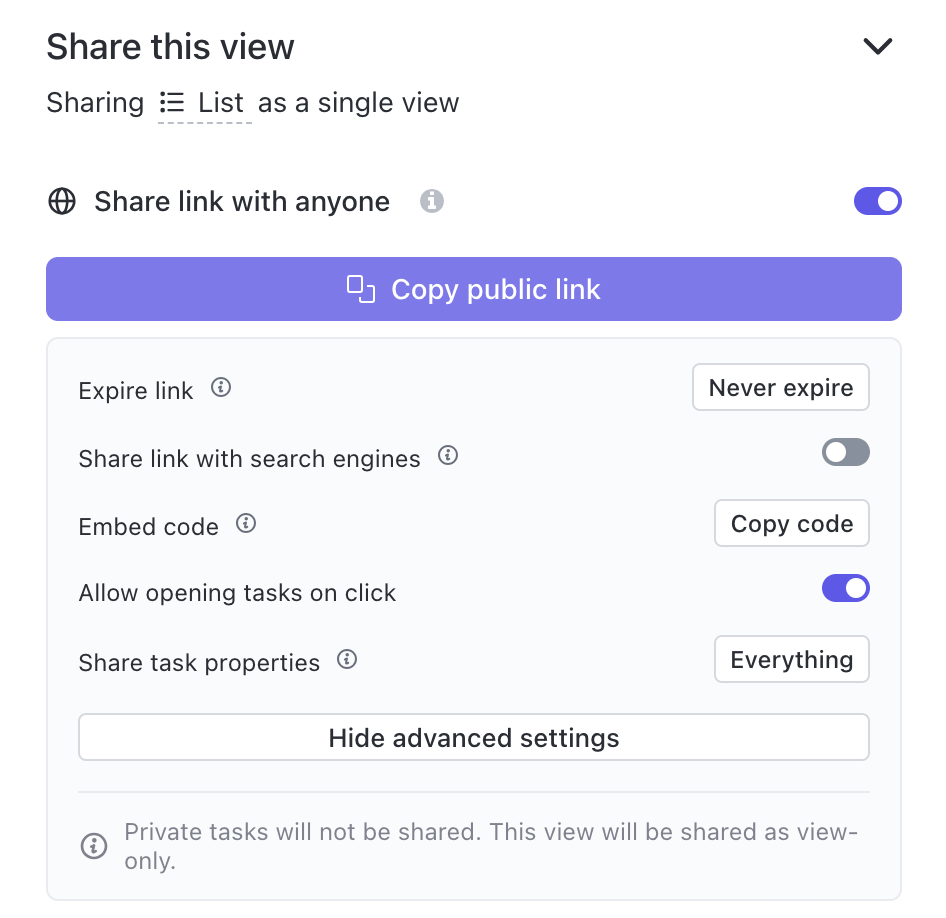This screenshot has width=946, height=918.
Task: Click the copy icon inside Copy public link button
Action: [x=361, y=289]
